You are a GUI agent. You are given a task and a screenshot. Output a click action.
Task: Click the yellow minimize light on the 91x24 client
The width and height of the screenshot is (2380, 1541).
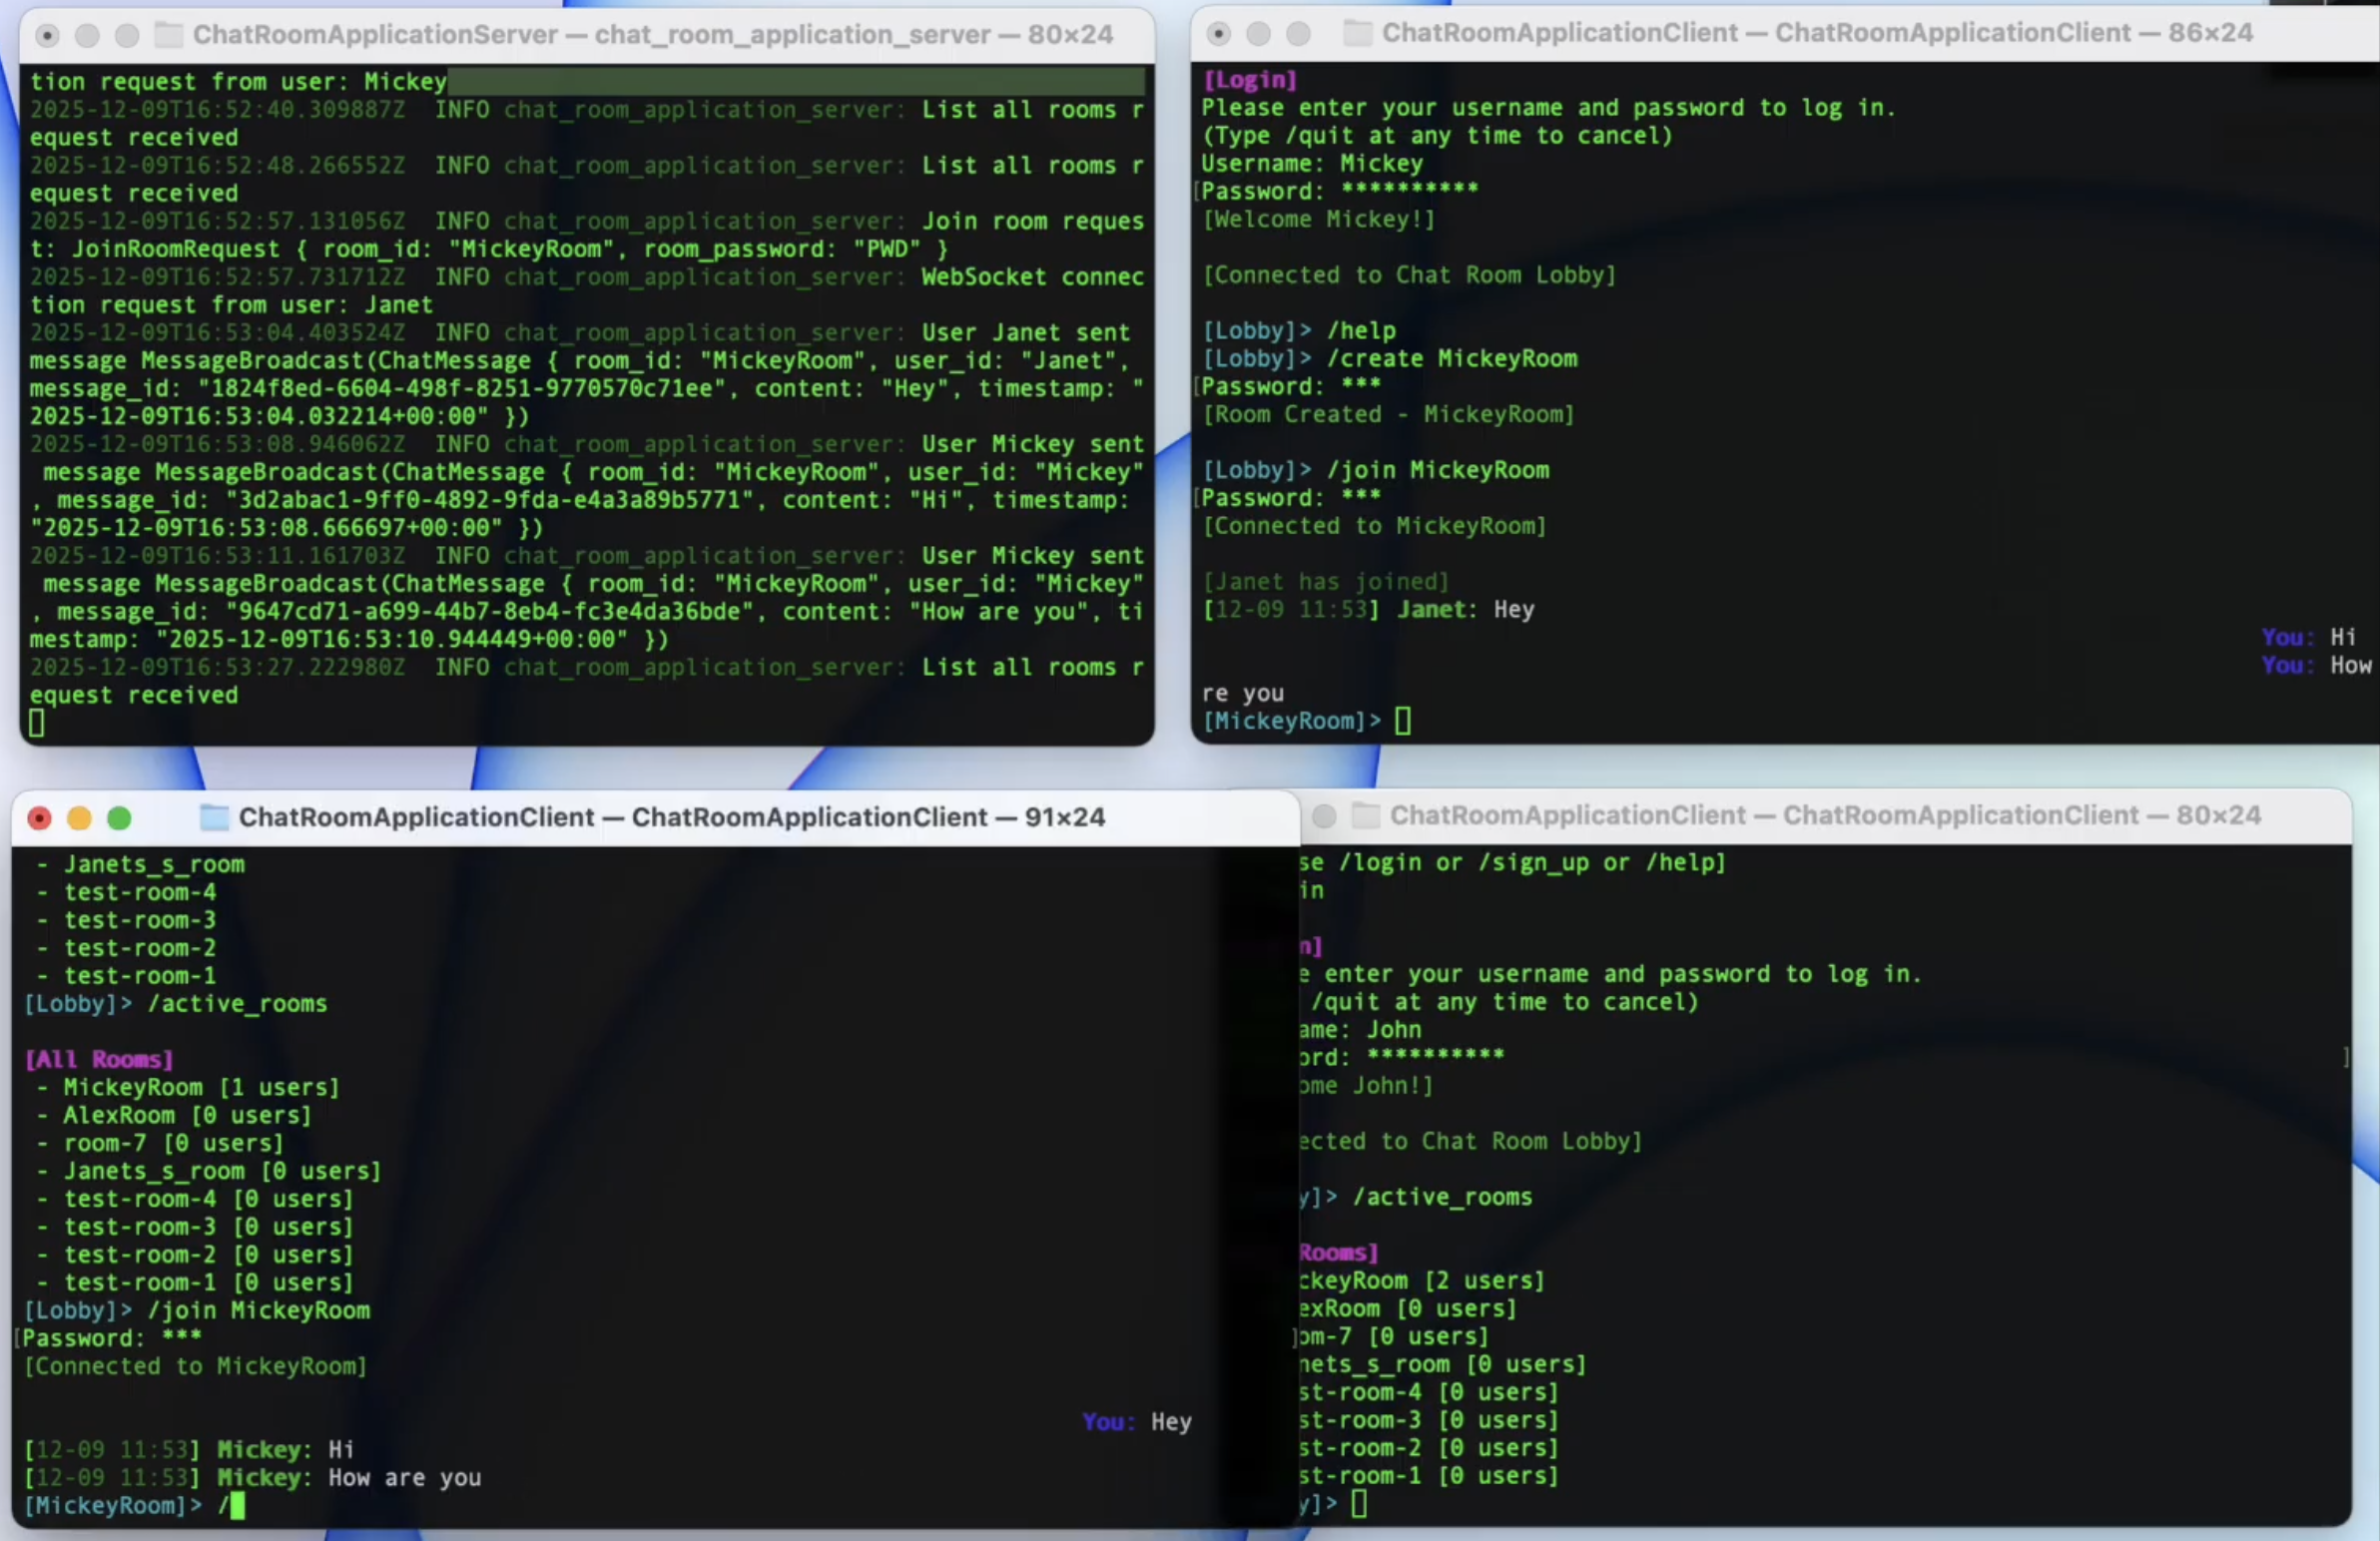(x=79, y=818)
